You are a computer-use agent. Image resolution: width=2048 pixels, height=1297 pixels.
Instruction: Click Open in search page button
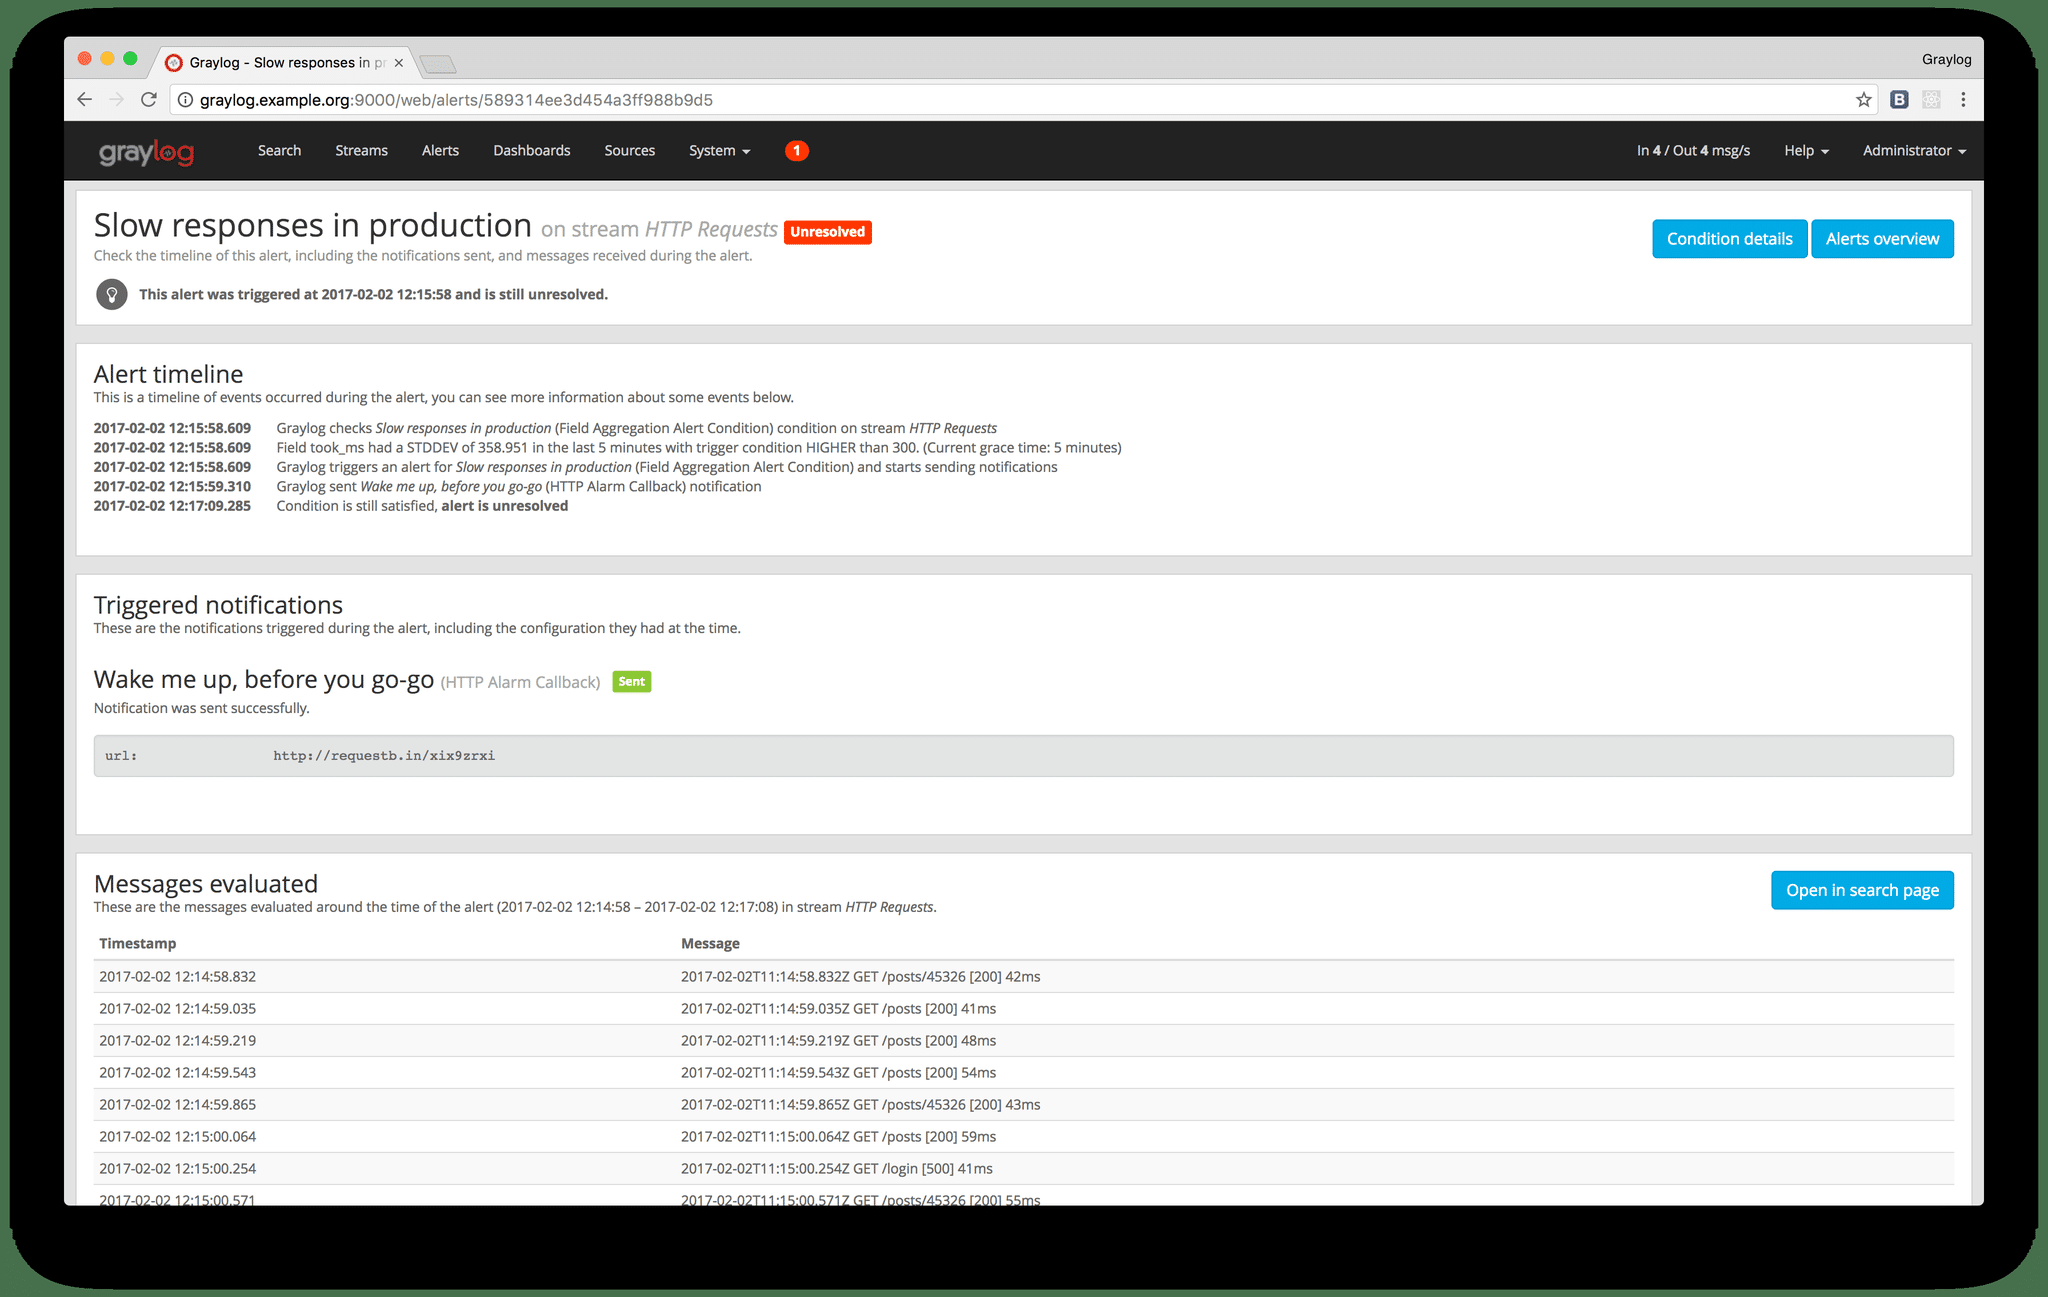click(1861, 890)
